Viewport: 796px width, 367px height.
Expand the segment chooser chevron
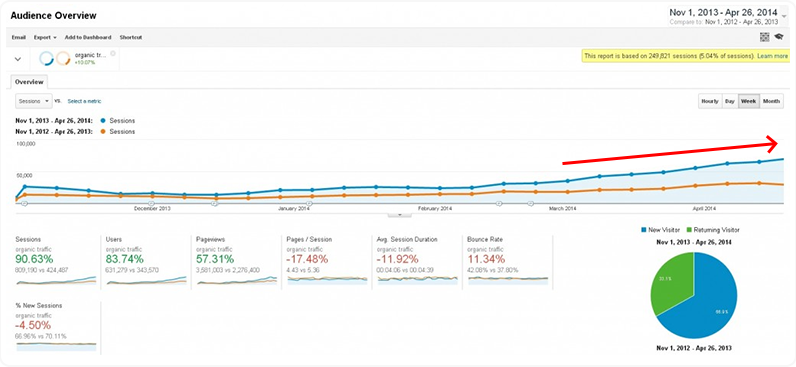(18, 59)
